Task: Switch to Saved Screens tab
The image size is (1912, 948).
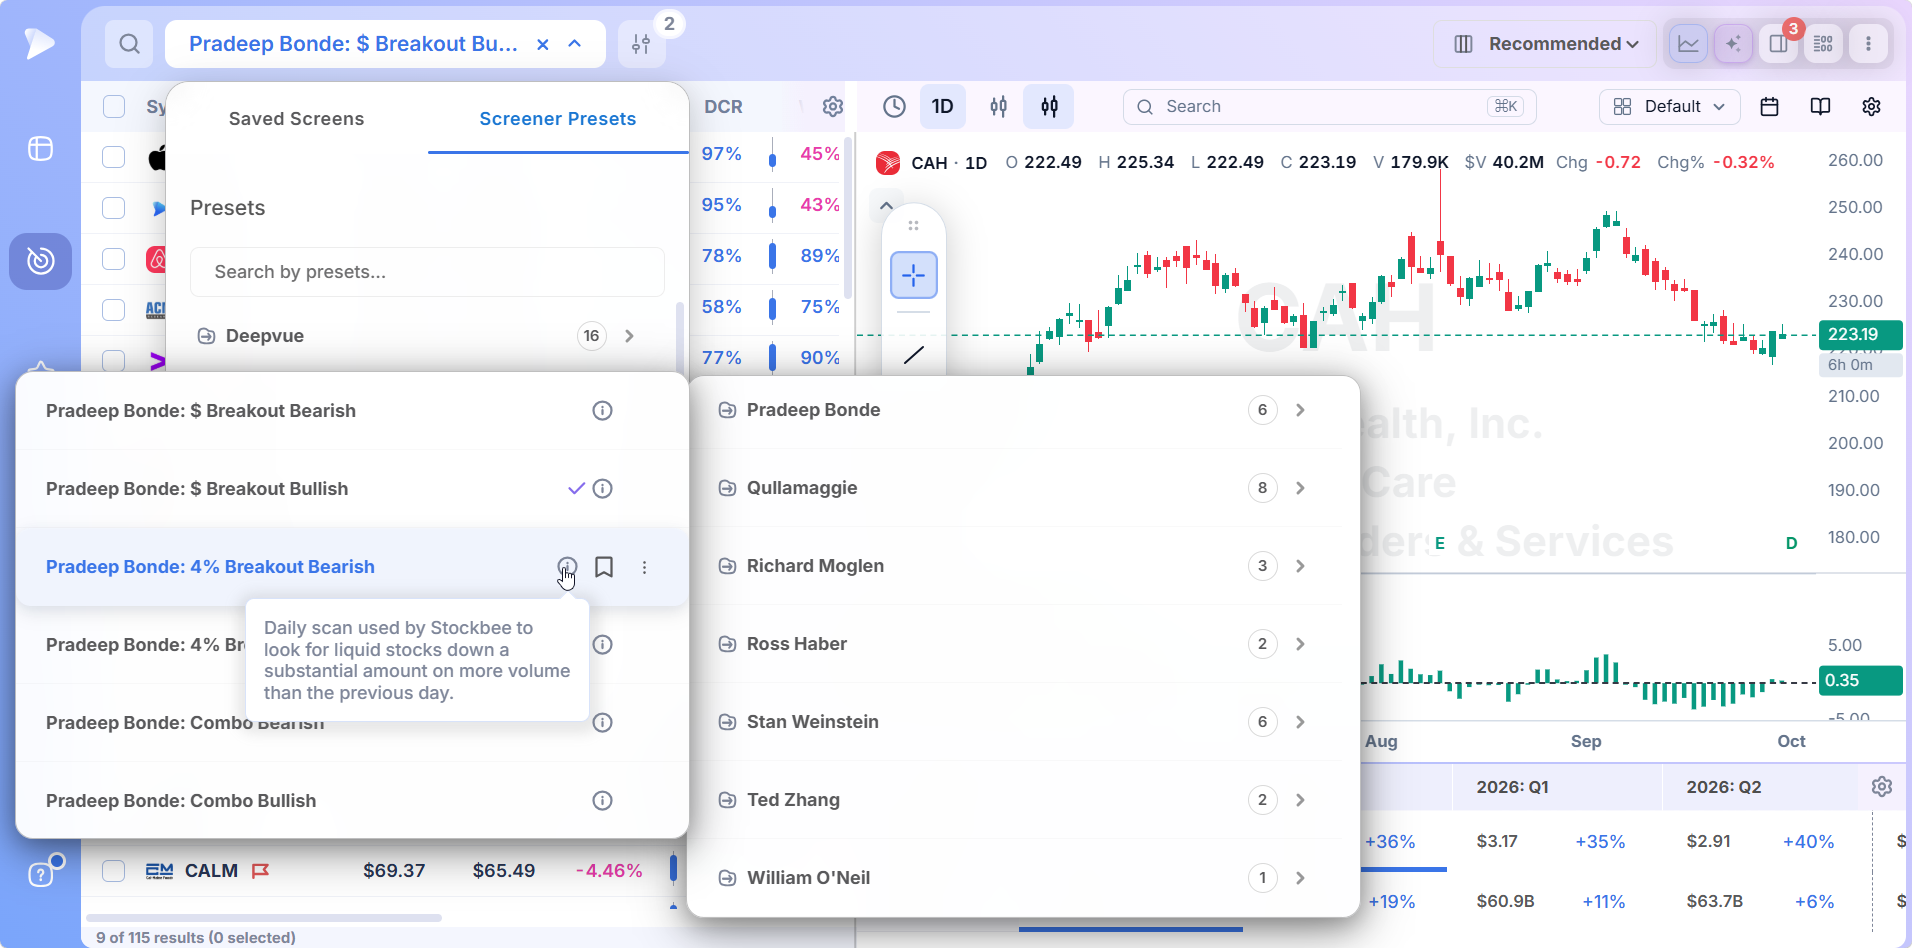Action: point(296,119)
